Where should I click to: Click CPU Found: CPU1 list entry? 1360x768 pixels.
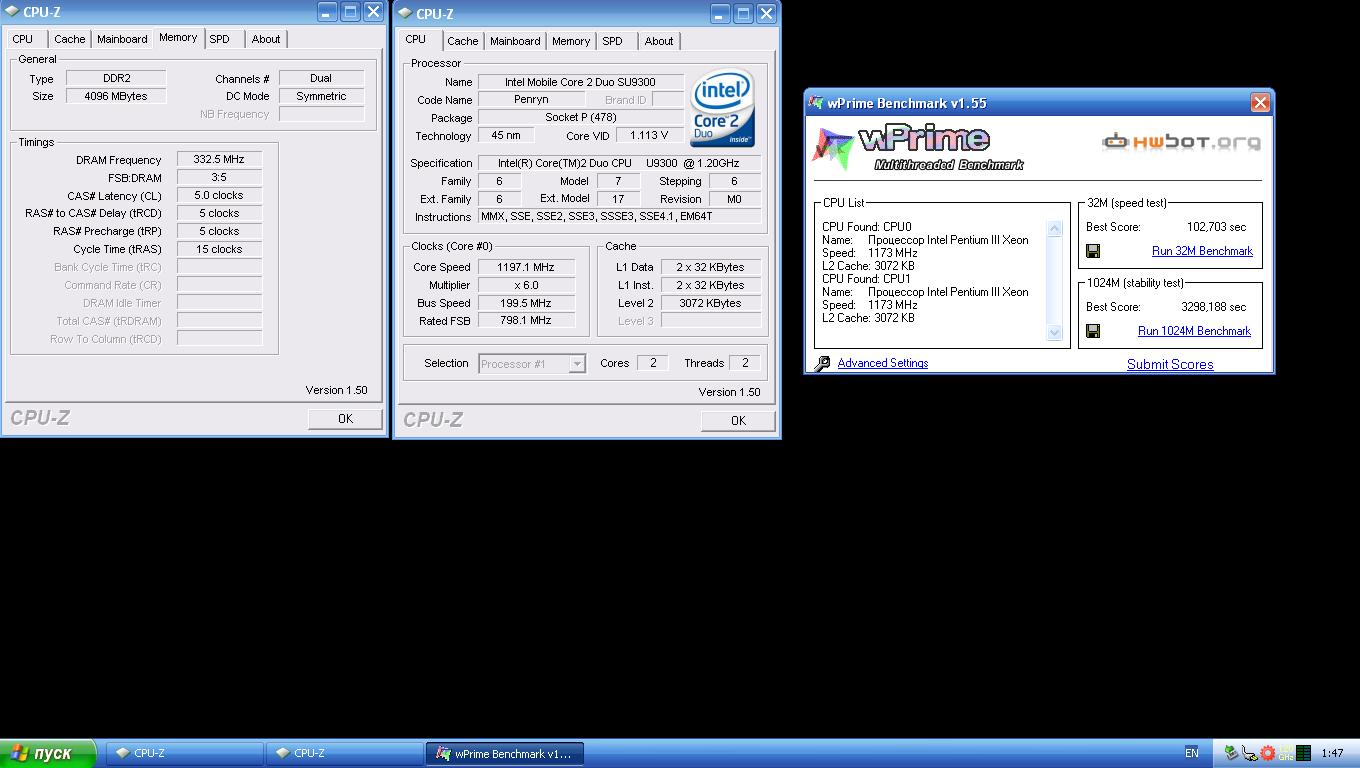point(867,279)
